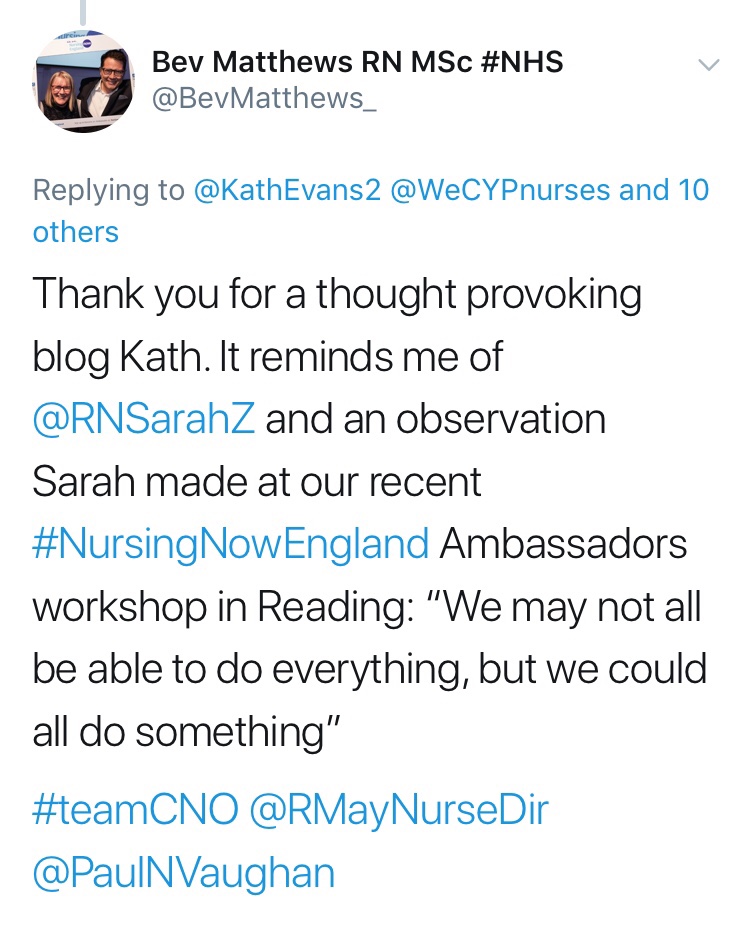Tap "Thank you for a thought provoking" text
The image size is (750, 926).
click(336, 294)
